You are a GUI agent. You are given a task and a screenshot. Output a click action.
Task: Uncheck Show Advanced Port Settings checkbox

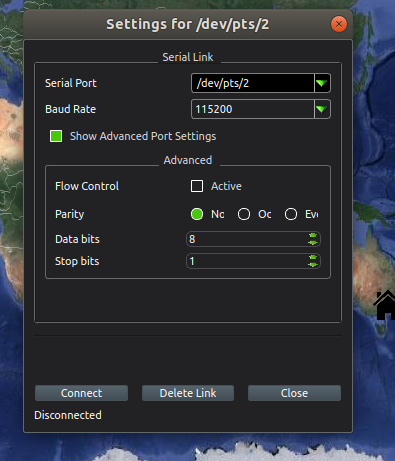56,136
